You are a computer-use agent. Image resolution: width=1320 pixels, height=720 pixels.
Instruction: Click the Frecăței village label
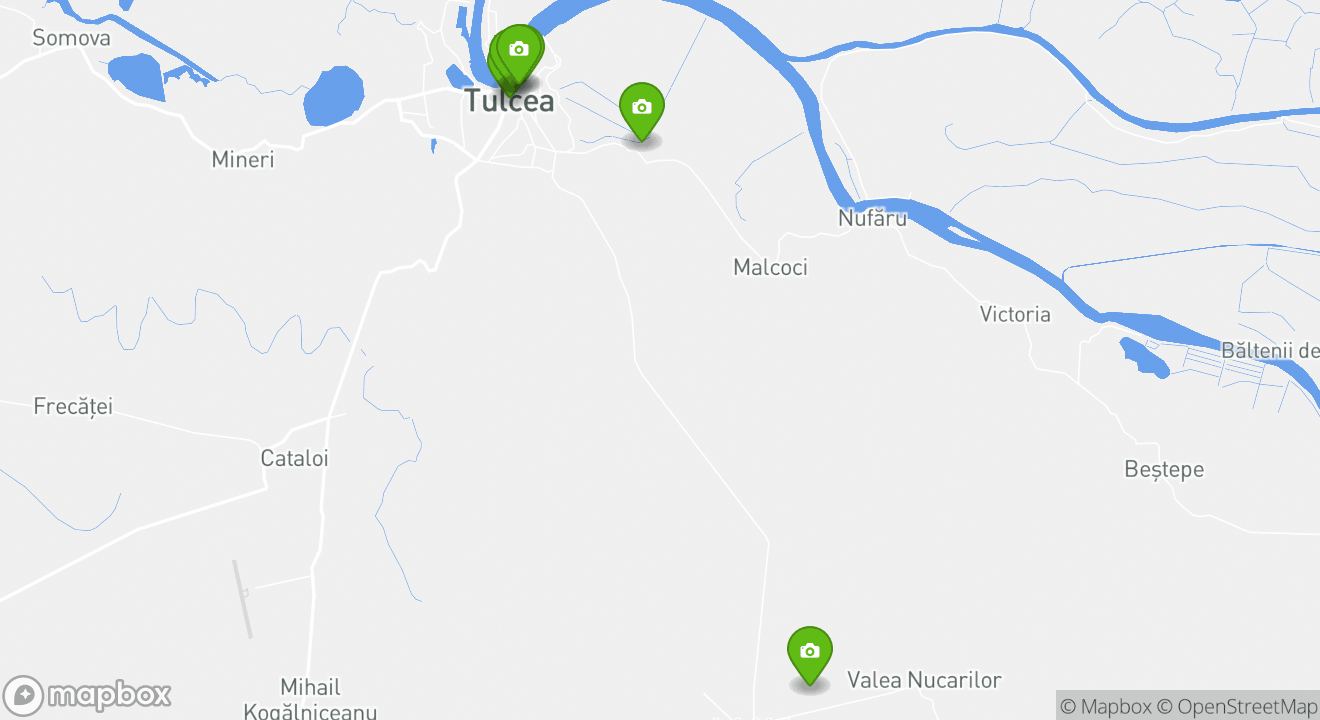pyautogui.click(x=73, y=407)
